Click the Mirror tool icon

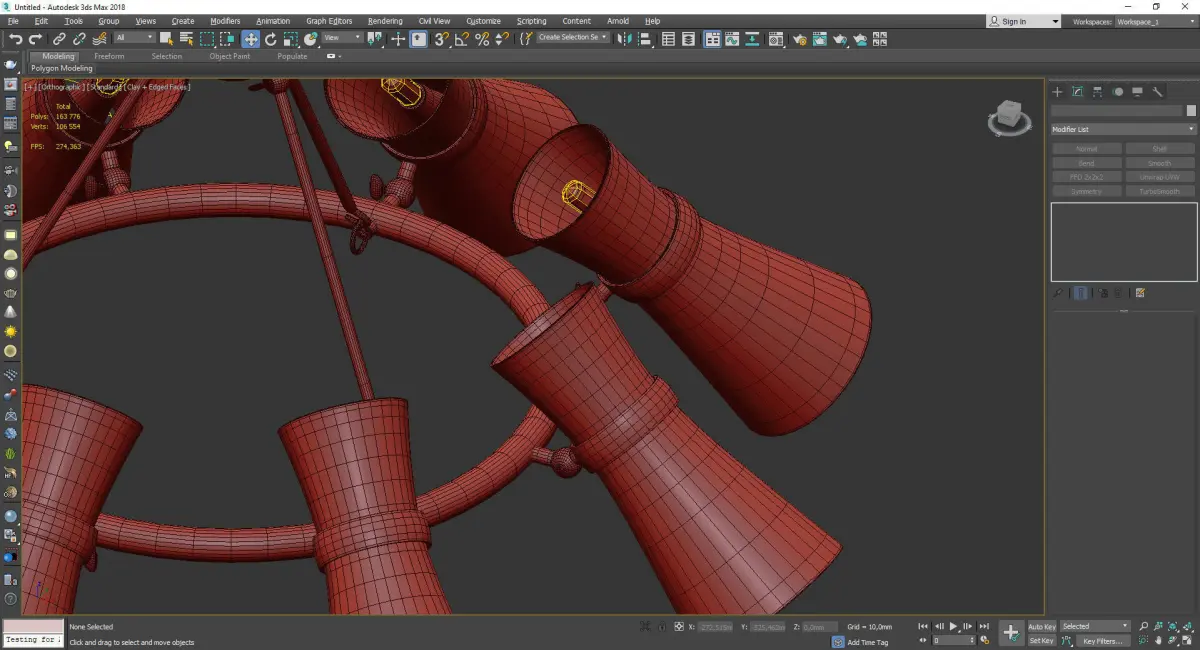pos(624,39)
